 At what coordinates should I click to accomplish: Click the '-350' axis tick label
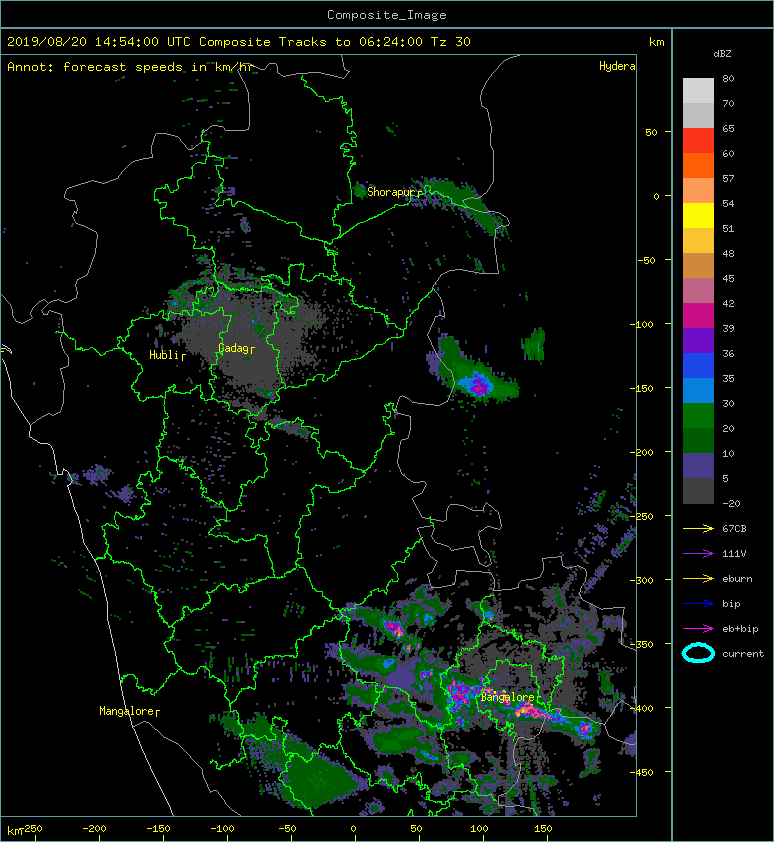[641, 644]
